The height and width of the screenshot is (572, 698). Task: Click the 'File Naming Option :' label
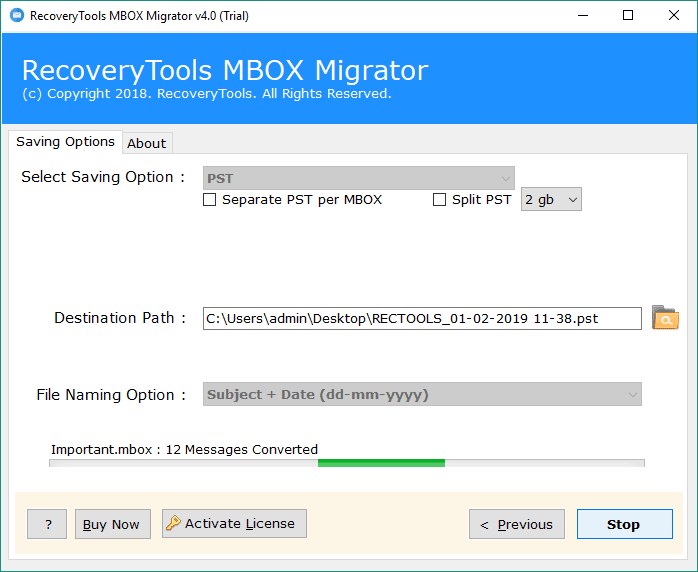(111, 395)
